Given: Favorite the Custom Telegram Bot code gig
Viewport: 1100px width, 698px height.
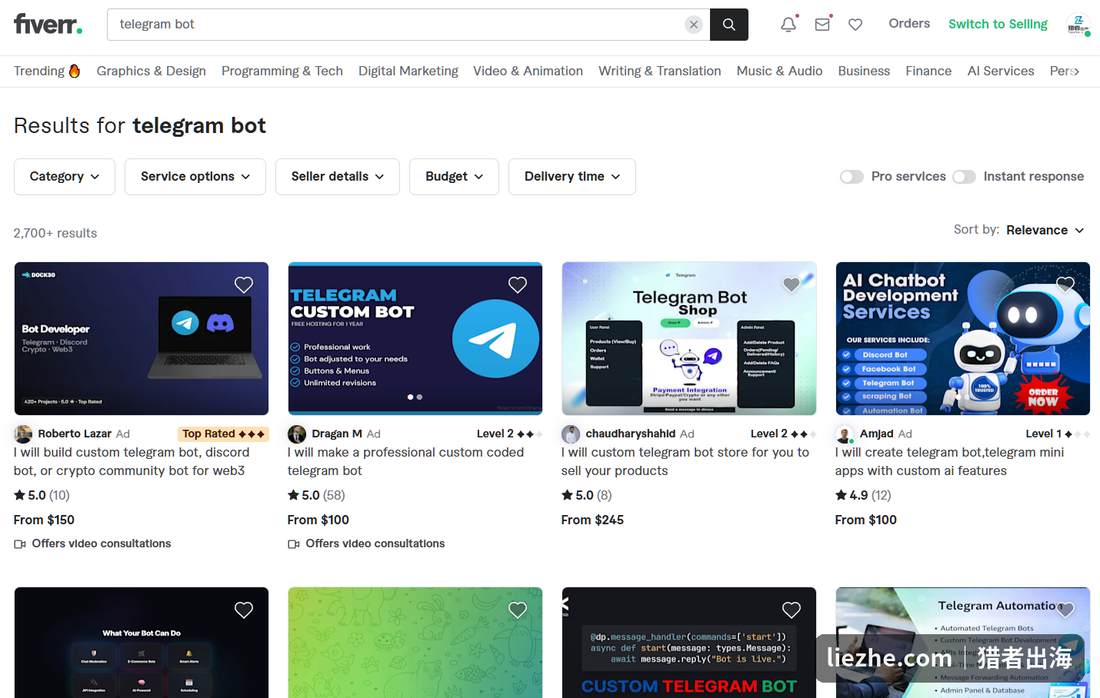Looking at the screenshot, I should click(791, 610).
